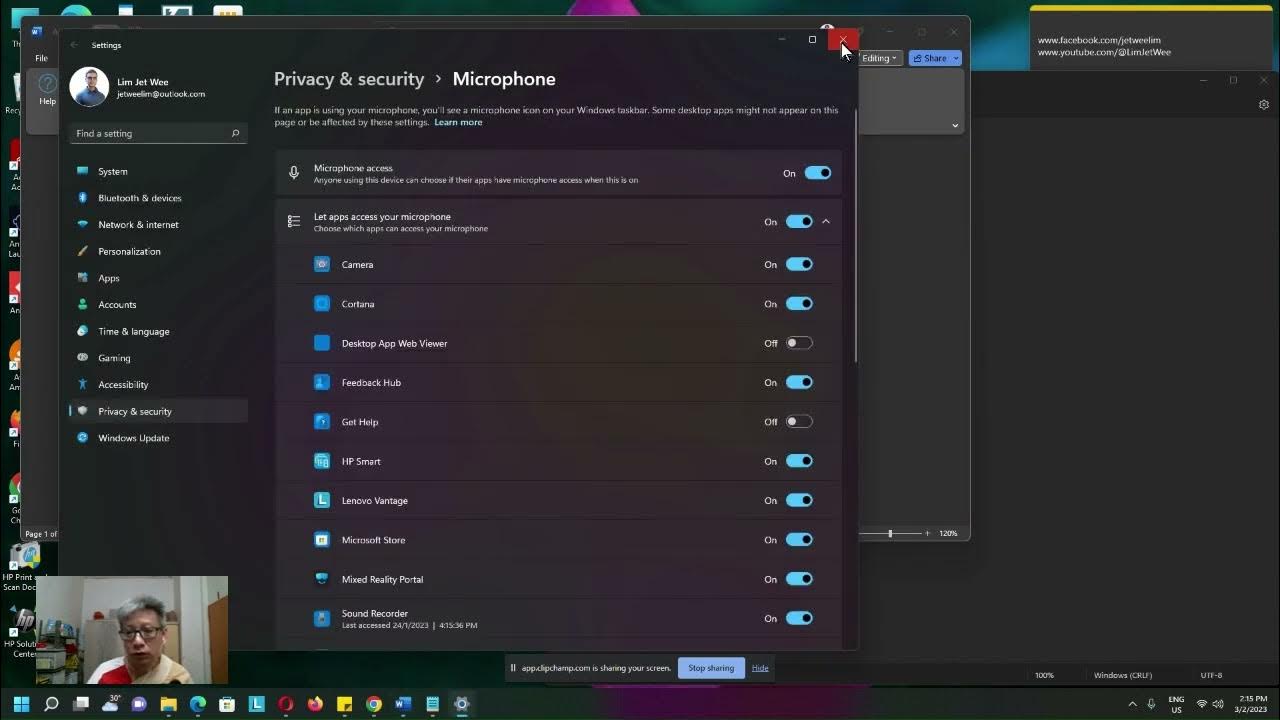This screenshot has width=1280, height=720.
Task: Open Accessibility settings category
Action: [x=158, y=385]
